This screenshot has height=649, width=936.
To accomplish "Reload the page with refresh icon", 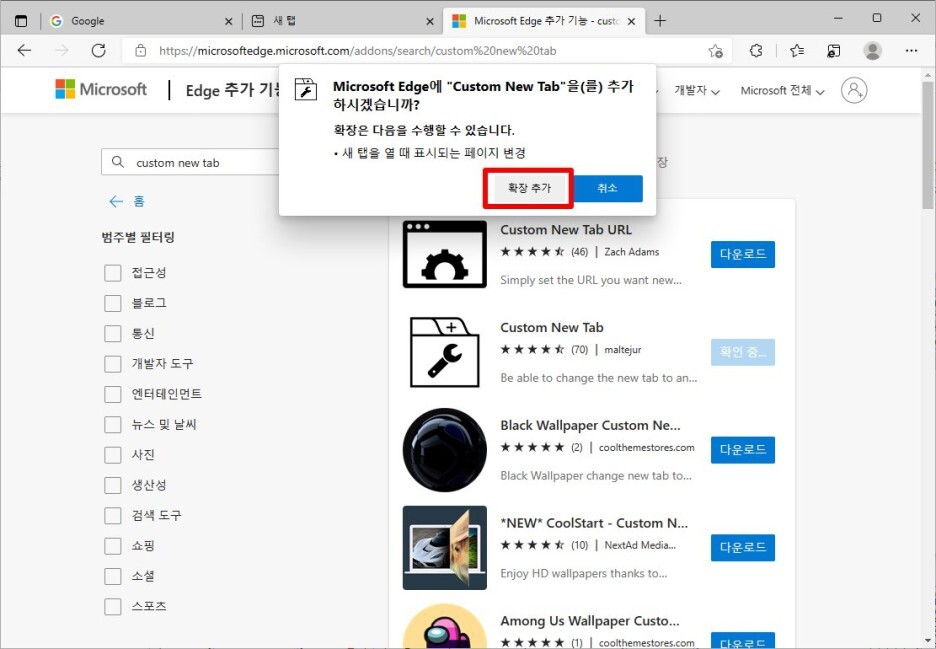I will point(98,51).
